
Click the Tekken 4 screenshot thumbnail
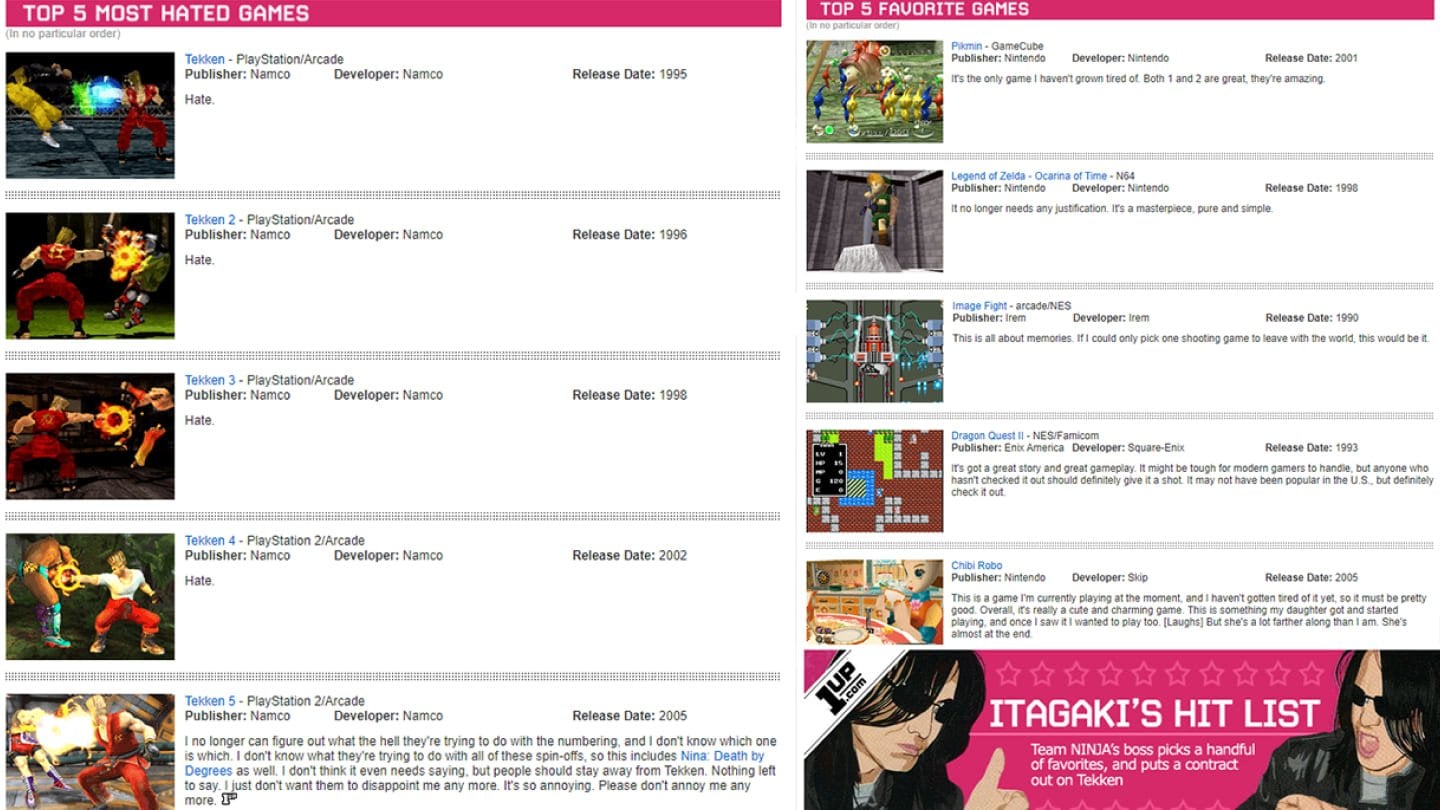[90, 596]
